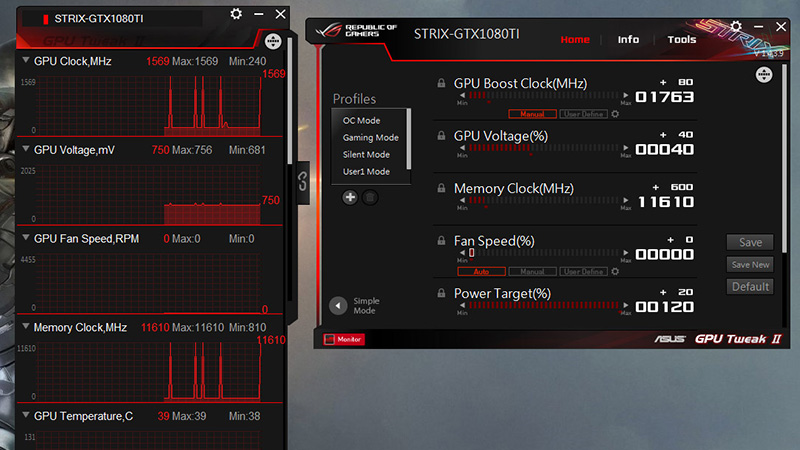Increase Power Target with right arrow
The image size is (800, 450).
pos(626,306)
